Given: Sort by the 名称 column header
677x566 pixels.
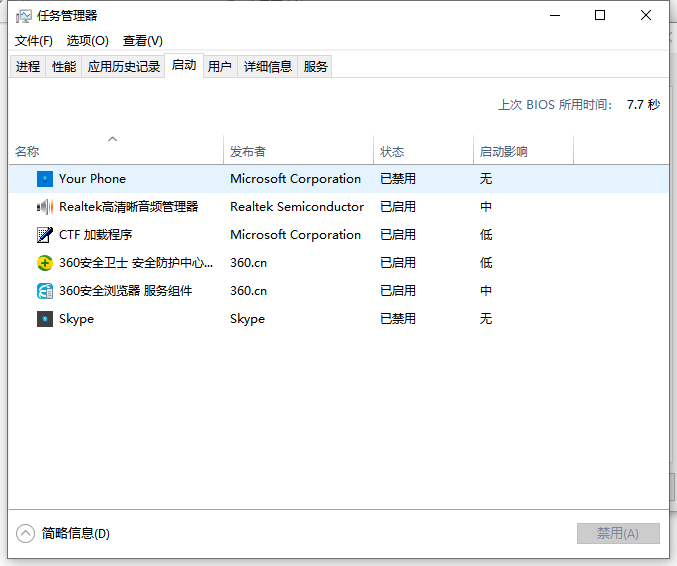Looking at the screenshot, I should click(116, 150).
